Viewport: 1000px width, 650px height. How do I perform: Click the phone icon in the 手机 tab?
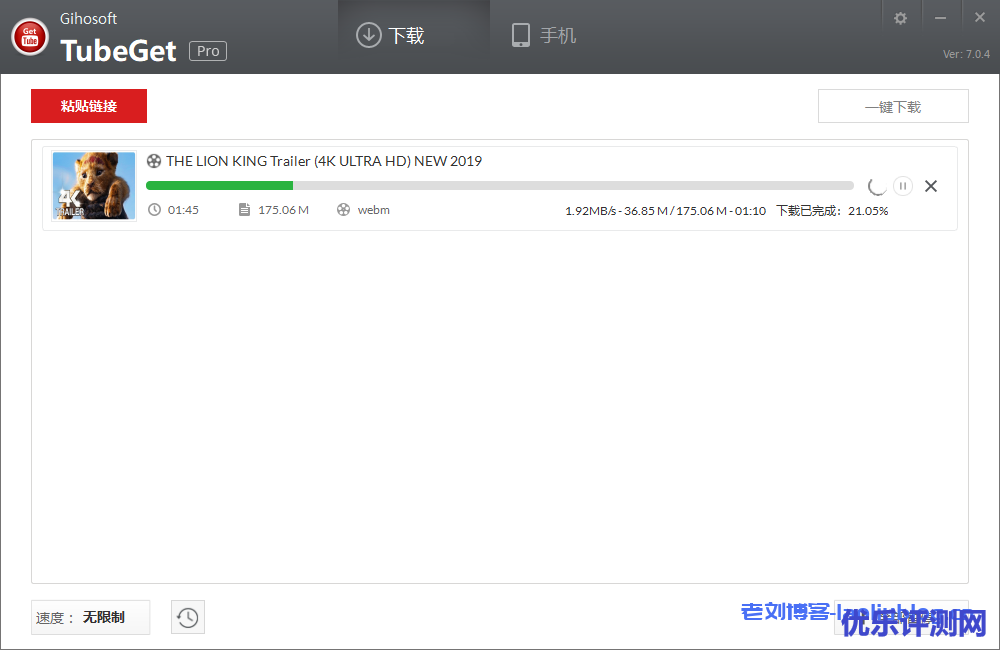(x=520, y=35)
